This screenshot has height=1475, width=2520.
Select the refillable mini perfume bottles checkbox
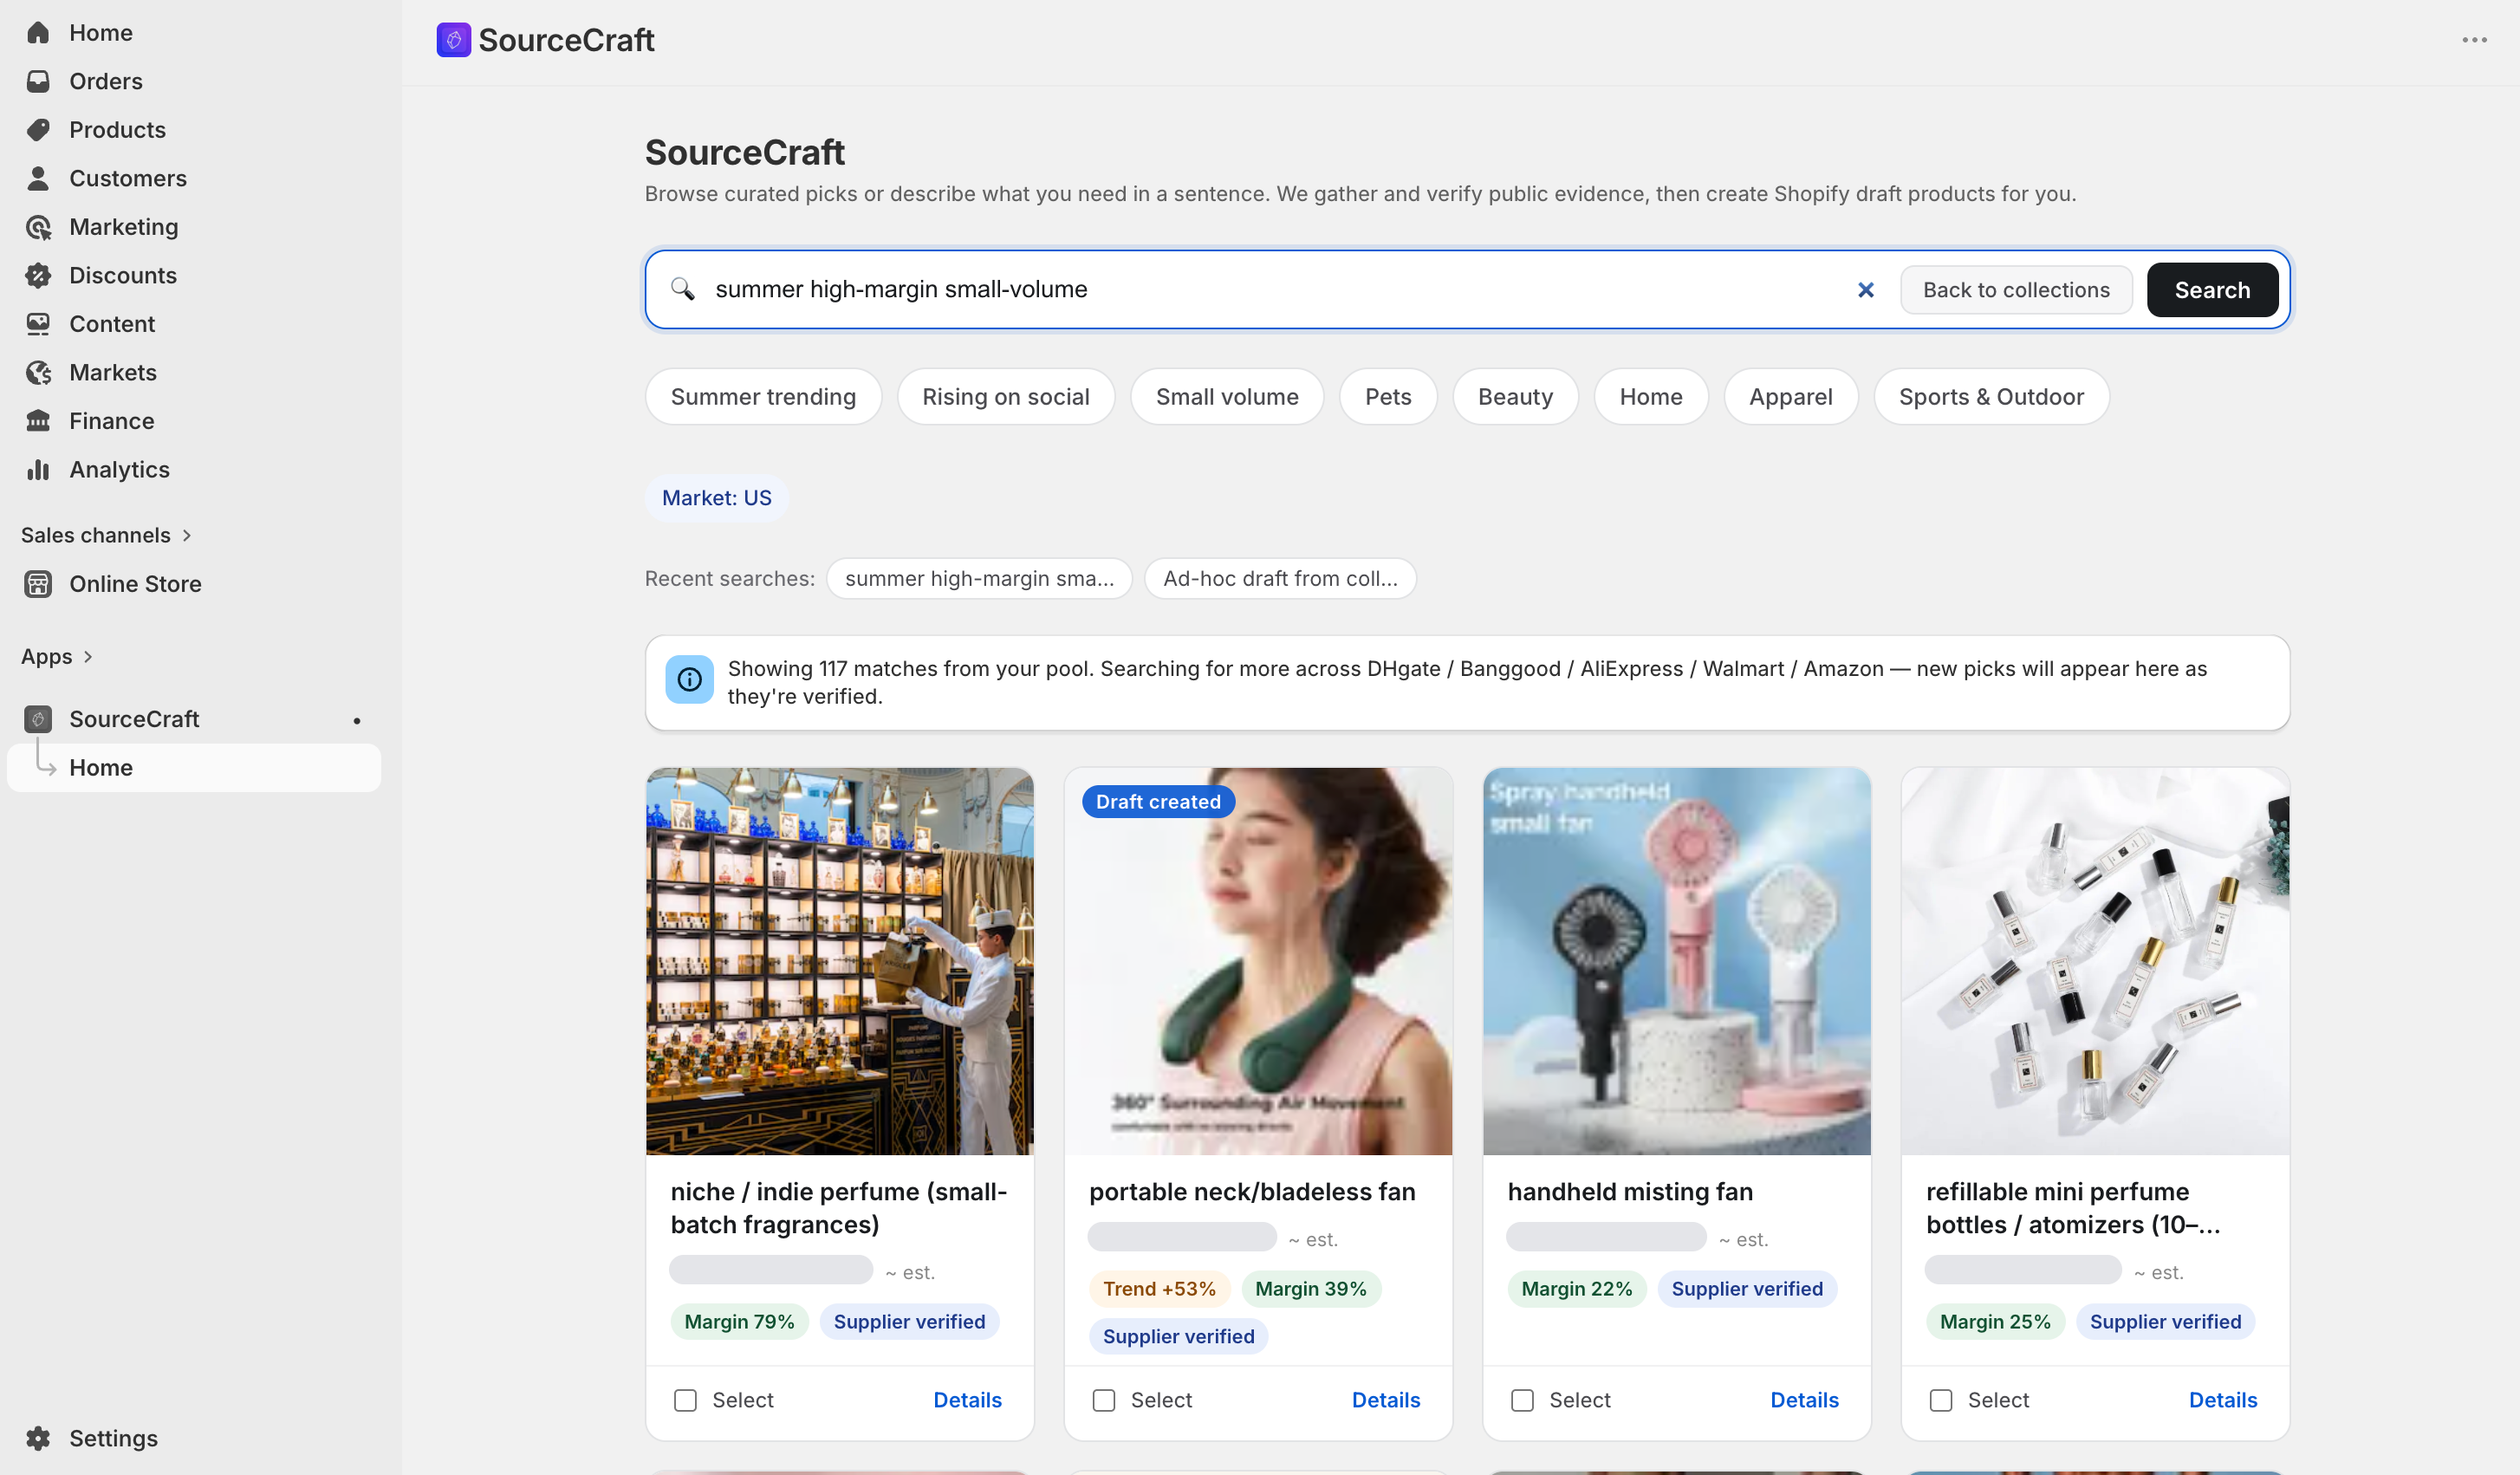1941,1400
